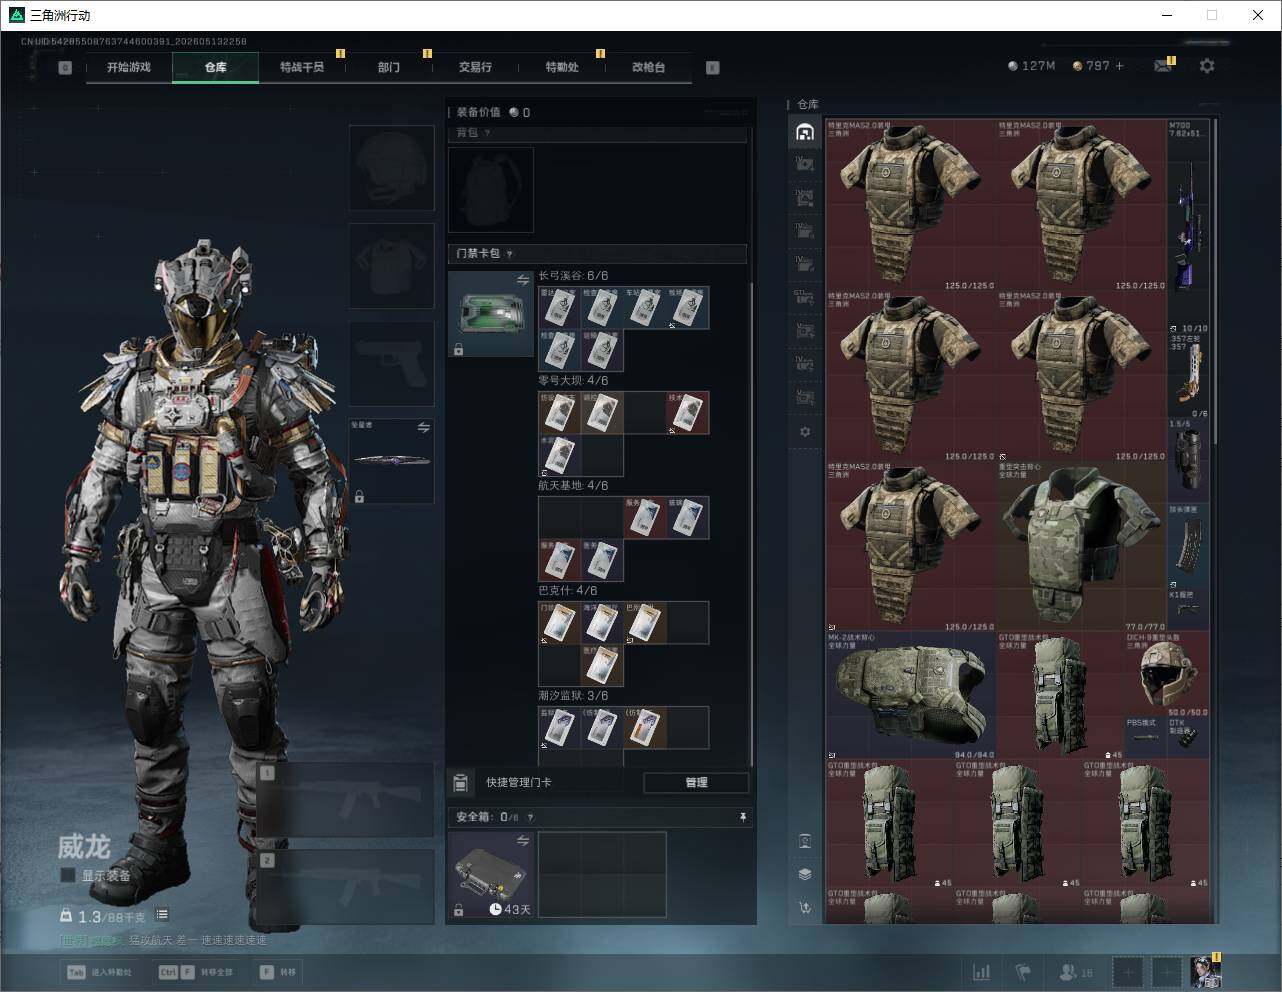Select the empty backpack slot
1282x992 pixels.
pyautogui.click(x=491, y=190)
